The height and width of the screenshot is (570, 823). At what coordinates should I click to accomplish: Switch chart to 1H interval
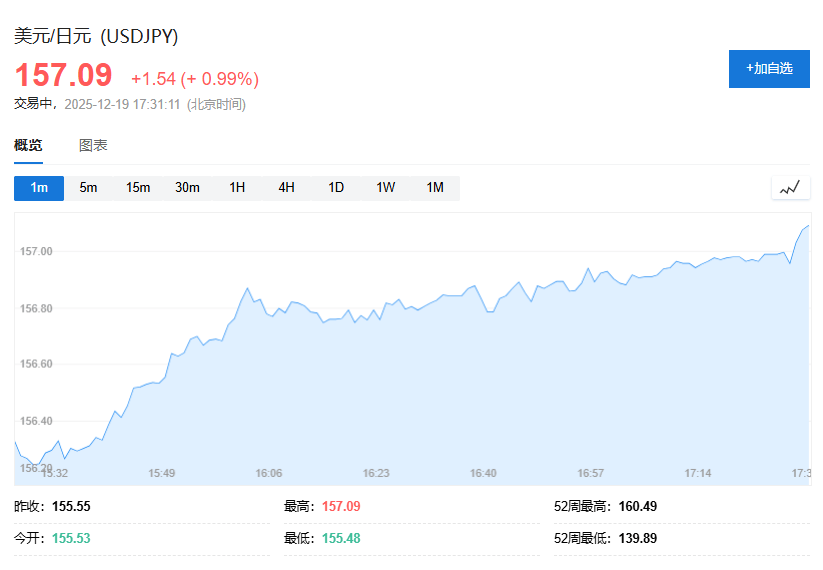tap(237, 188)
